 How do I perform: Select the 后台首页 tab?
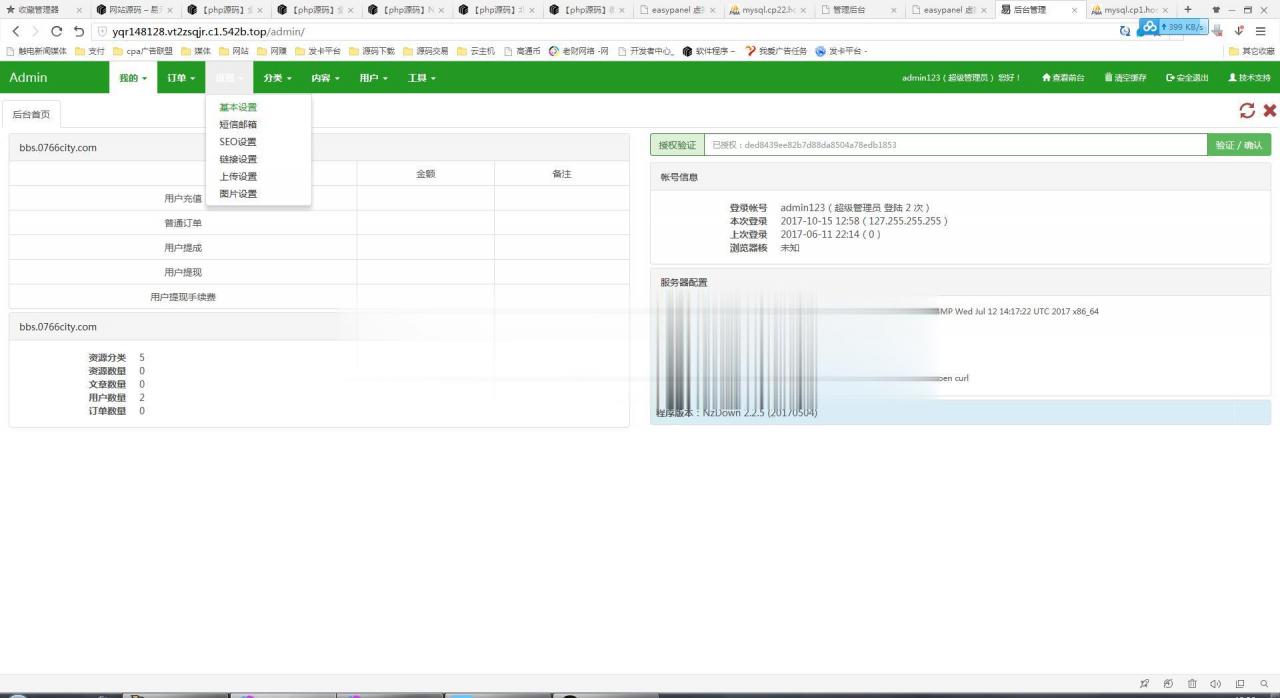tap(31, 114)
